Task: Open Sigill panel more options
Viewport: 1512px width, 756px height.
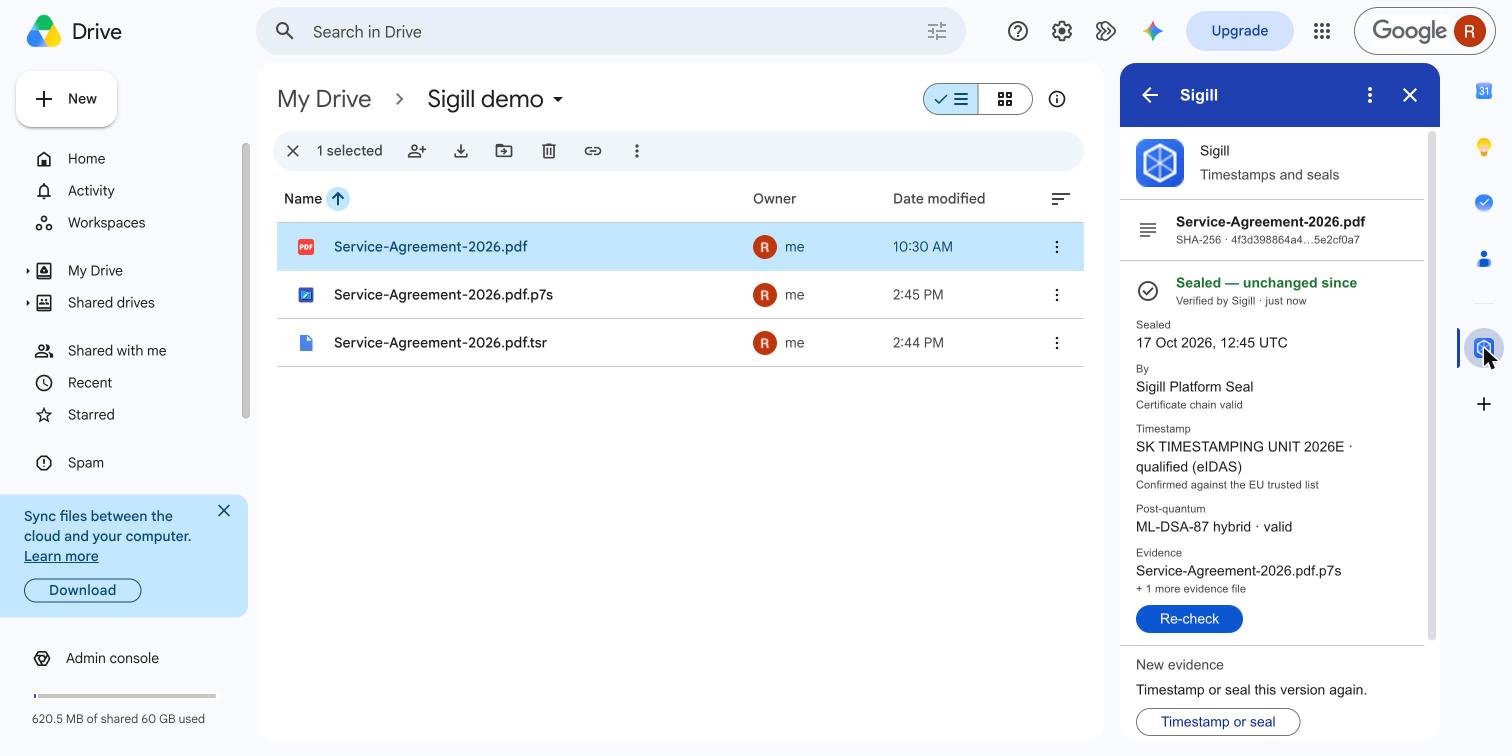Action: (x=1370, y=95)
